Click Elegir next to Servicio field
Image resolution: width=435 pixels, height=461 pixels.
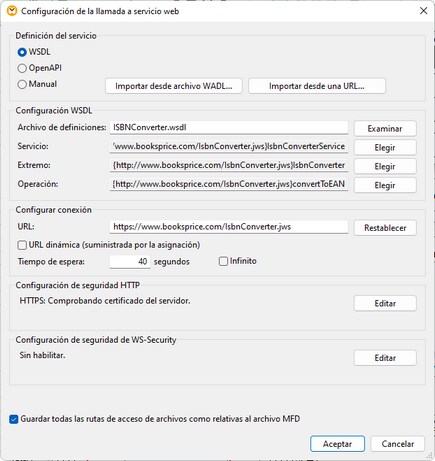pyautogui.click(x=385, y=147)
